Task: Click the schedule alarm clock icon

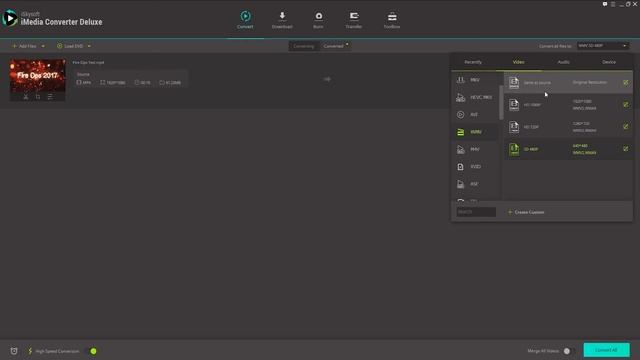Action: click(x=14, y=351)
